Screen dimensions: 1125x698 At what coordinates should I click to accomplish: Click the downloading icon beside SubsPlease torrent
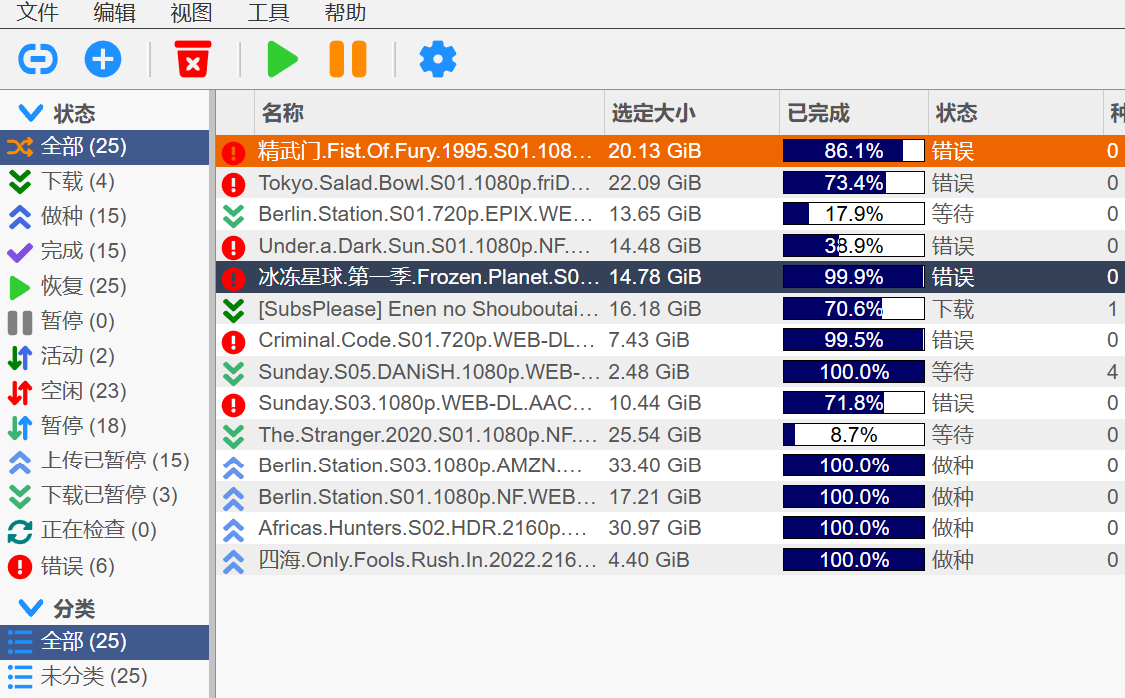[x=233, y=310]
